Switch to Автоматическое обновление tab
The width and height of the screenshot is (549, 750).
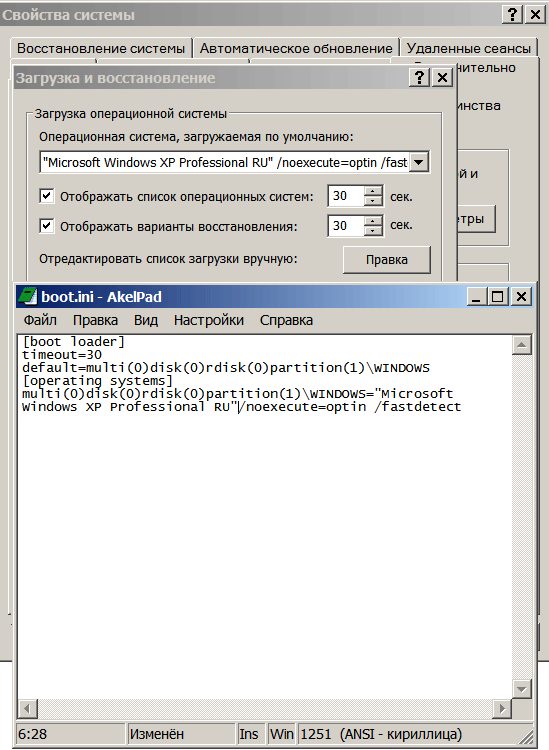pos(296,48)
